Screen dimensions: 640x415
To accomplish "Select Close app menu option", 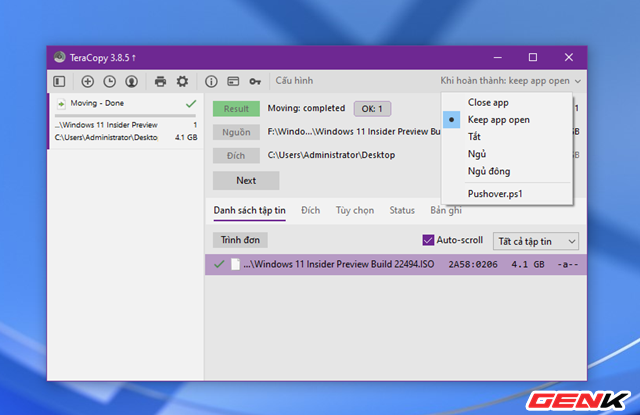I will click(x=507, y=102).
